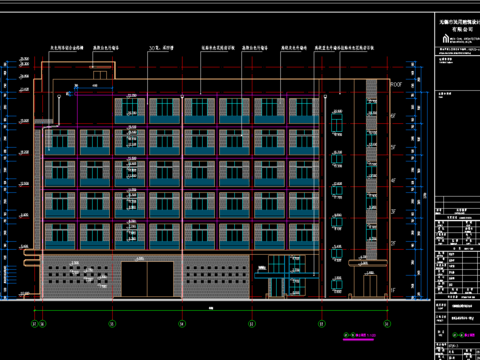Select the left perforated ground-floor wall
Image resolution: width=480 pixels, height=360 pixels.
[78, 276]
